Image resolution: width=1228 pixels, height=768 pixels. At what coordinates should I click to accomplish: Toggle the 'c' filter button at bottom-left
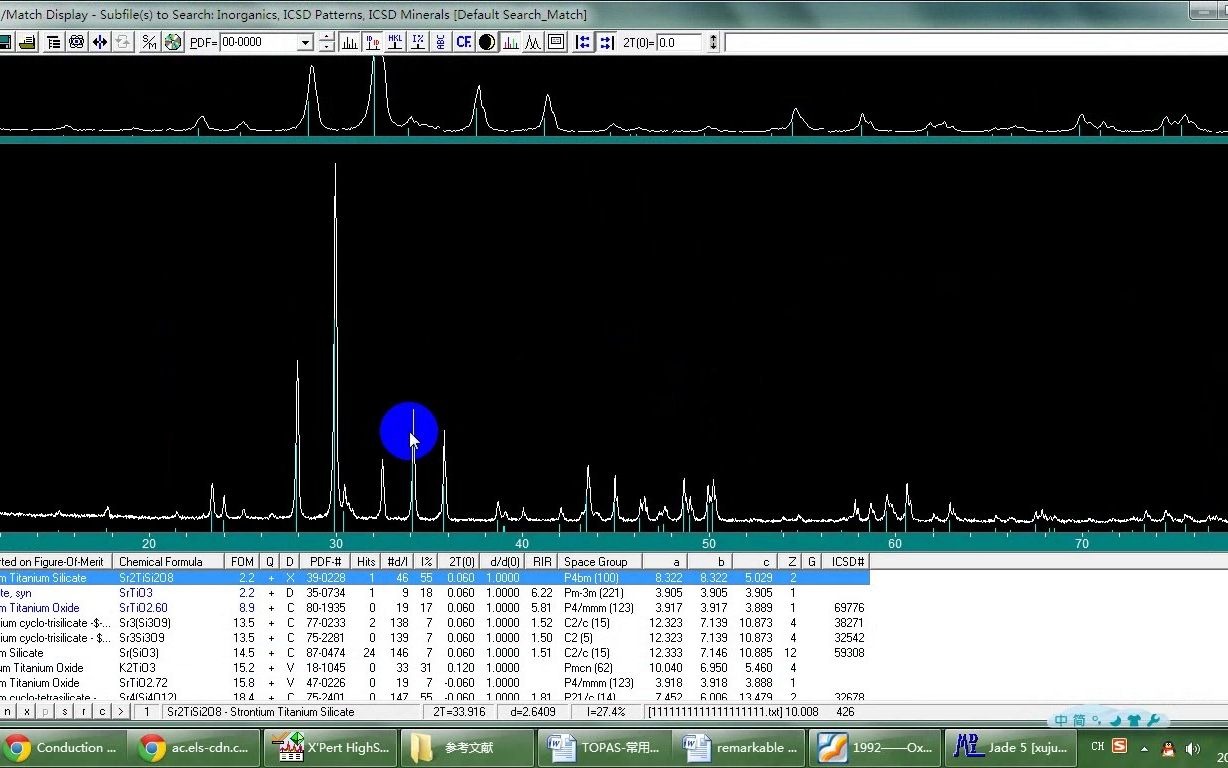102,712
